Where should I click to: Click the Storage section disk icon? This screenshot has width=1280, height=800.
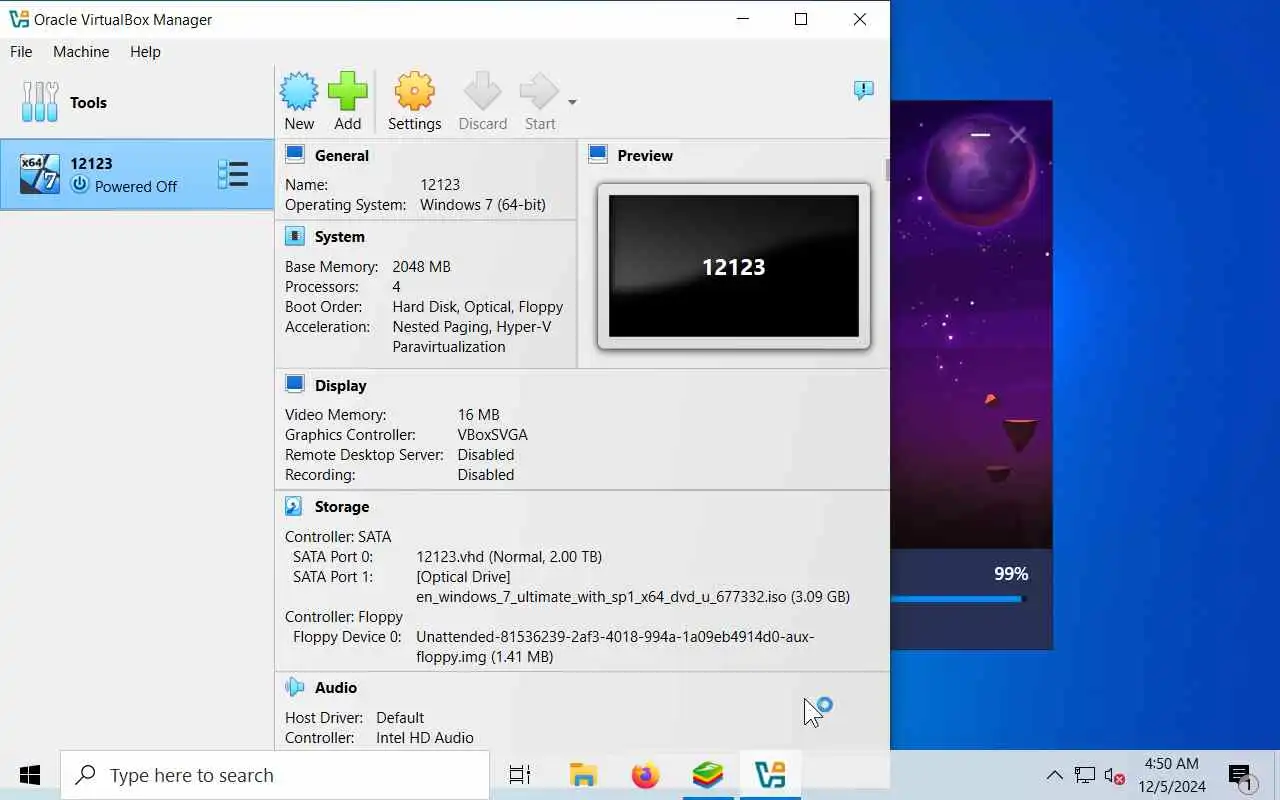click(295, 506)
